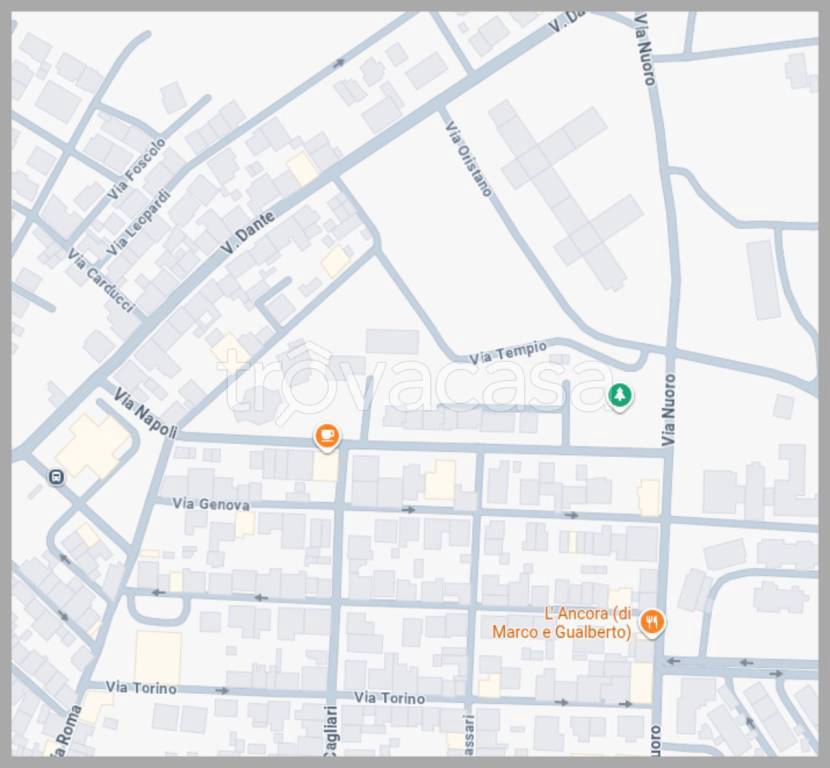830x768 pixels.
Task: Select the Via Napoli street label
Action: 145,413
